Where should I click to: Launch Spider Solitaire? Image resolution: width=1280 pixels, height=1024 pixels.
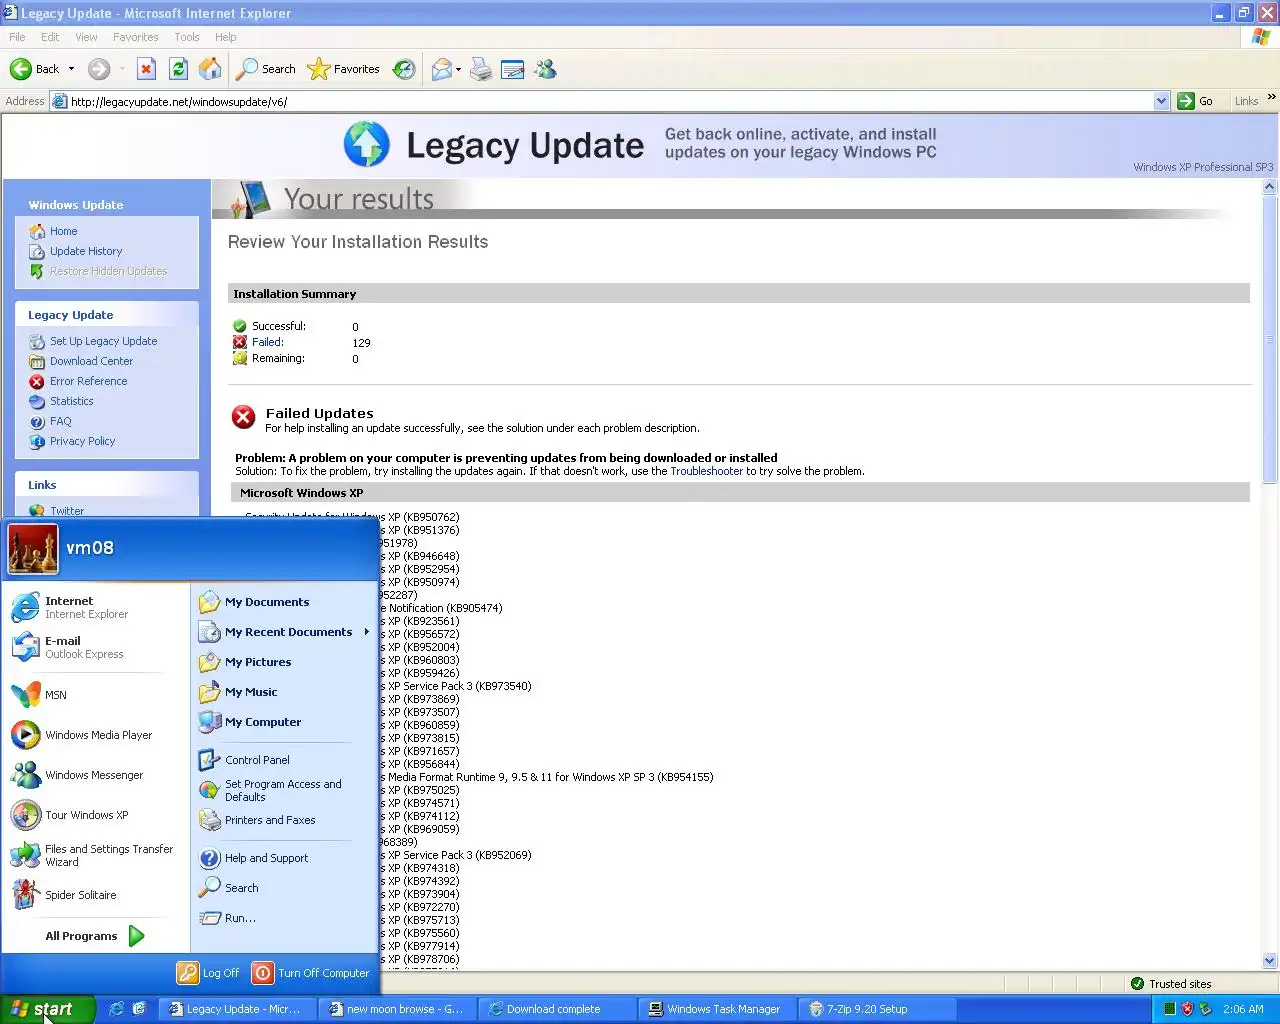96,895
